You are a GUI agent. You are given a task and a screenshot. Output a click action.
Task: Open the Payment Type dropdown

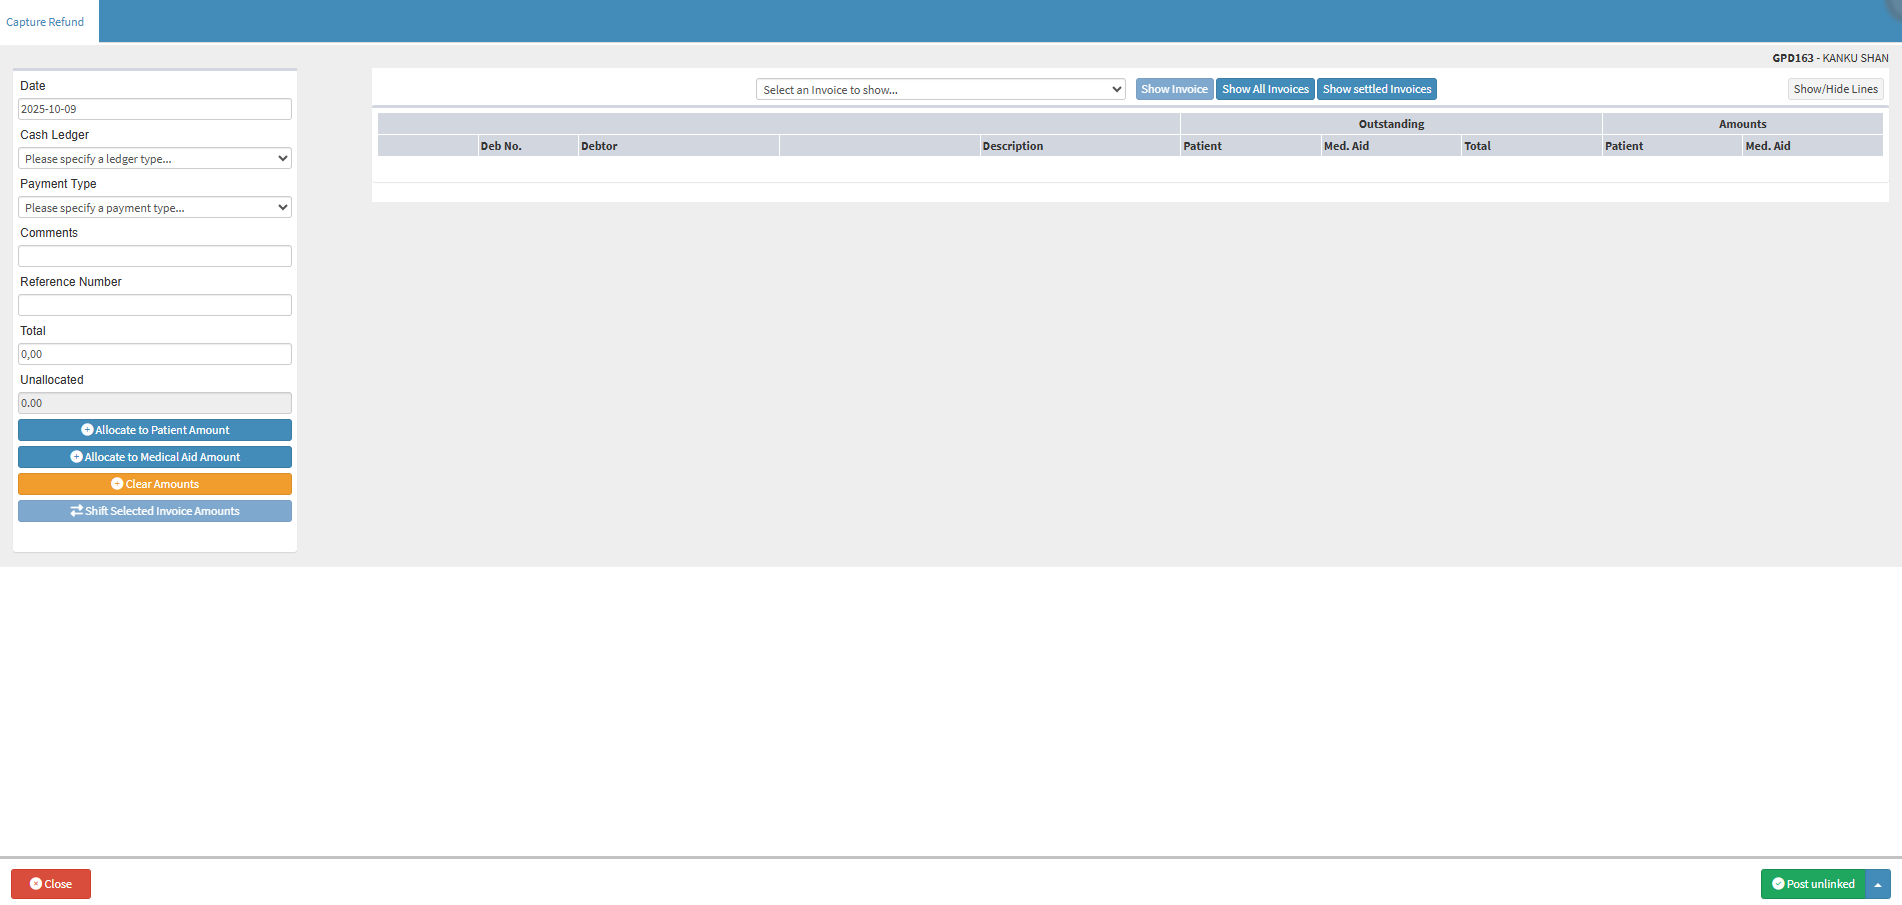point(155,207)
